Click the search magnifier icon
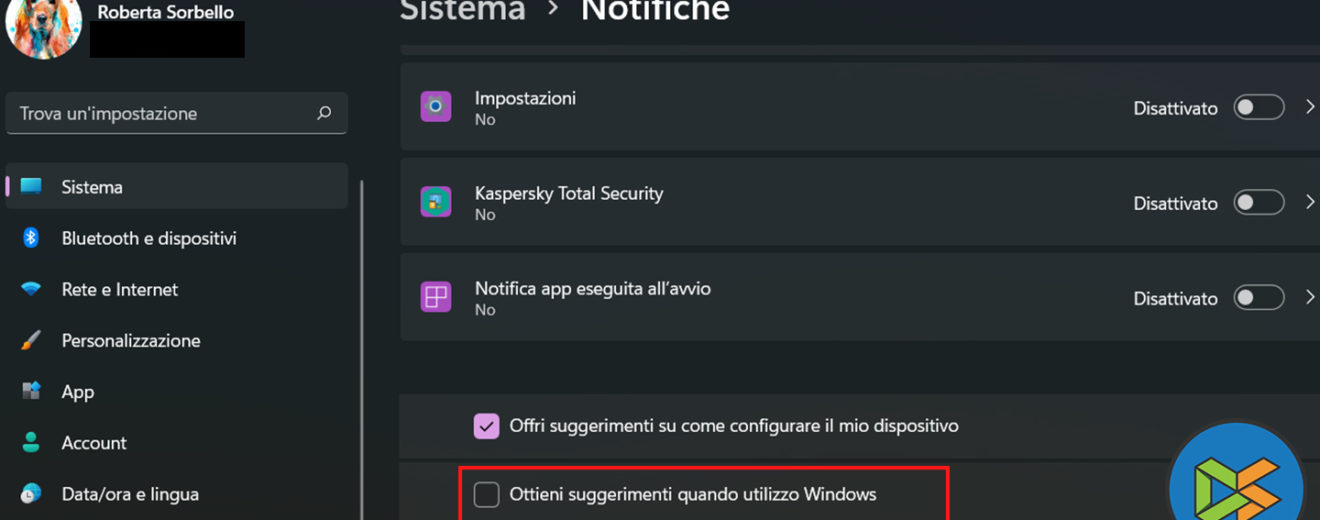Screen dimensions: 1320x520 click(x=324, y=113)
